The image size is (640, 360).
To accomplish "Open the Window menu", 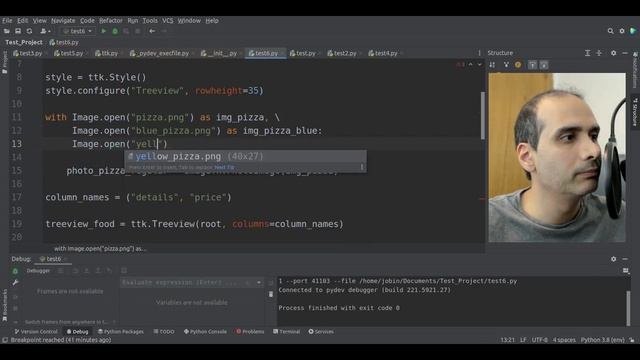I will pos(189,20).
